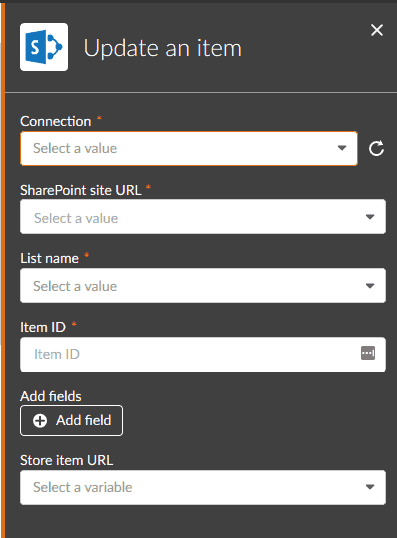Open the variable picker for Item ID
This screenshot has width=397, height=538.
pyautogui.click(x=368, y=353)
